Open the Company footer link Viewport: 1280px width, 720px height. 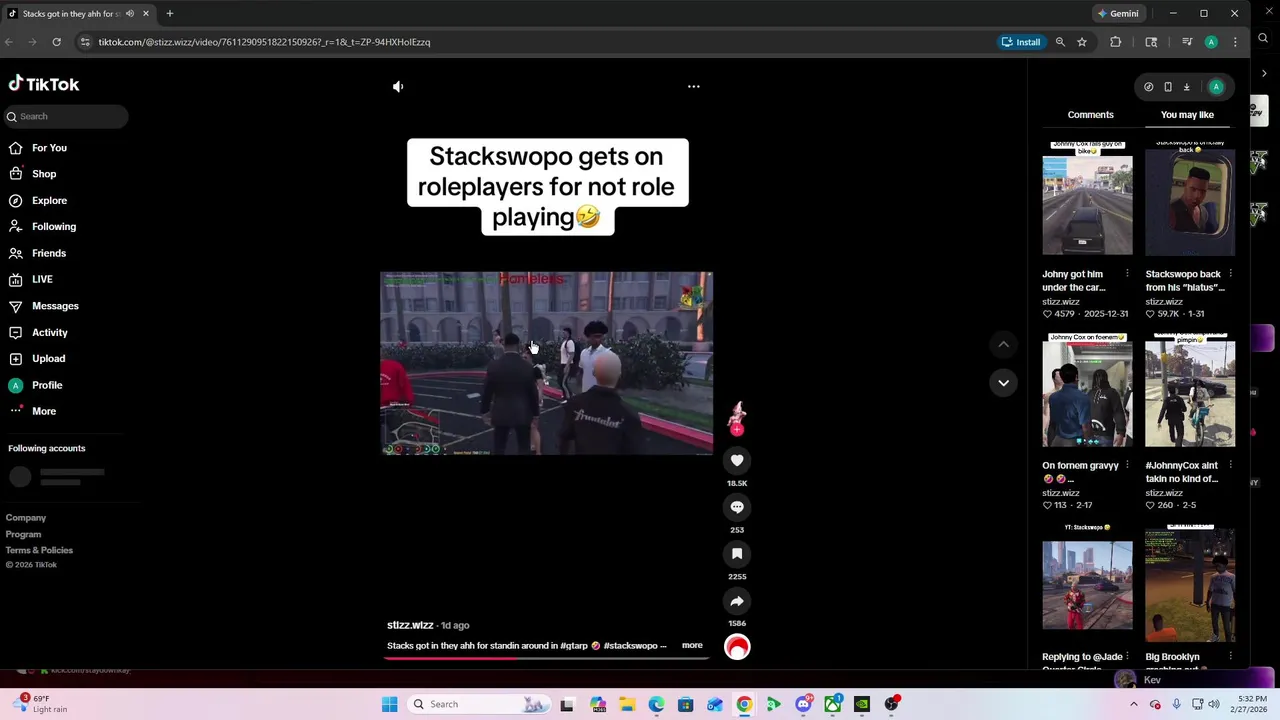[x=26, y=518]
